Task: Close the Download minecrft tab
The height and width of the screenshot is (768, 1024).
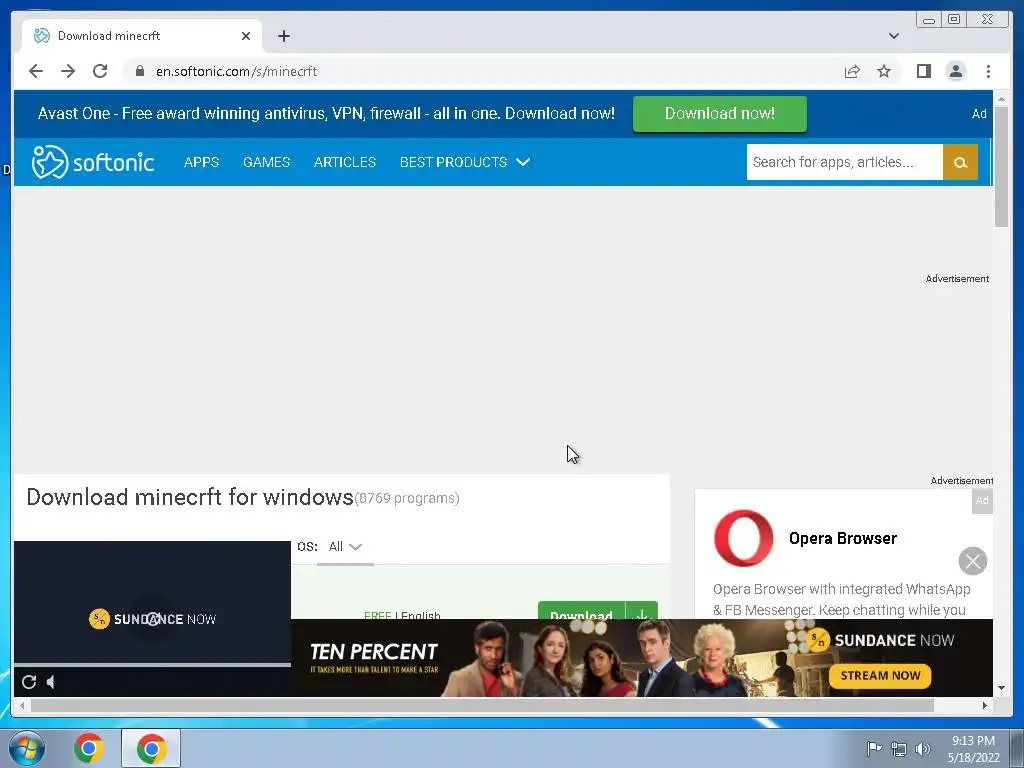Action: pos(246,36)
